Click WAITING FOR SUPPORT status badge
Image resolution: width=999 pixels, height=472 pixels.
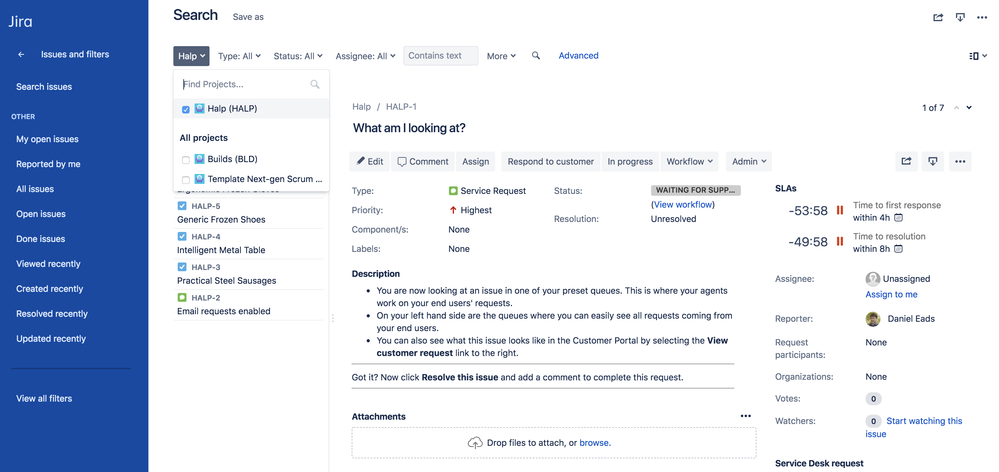pyautogui.click(x=696, y=190)
